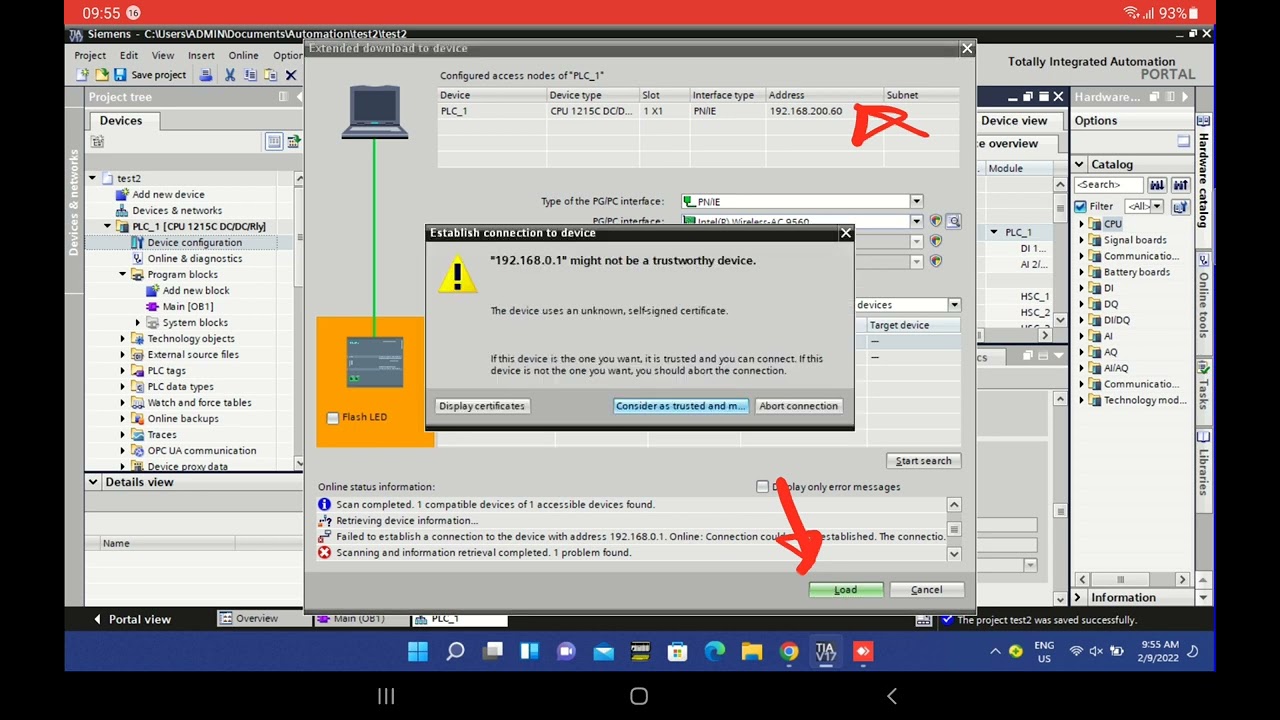Select Add new device in tree
Image resolution: width=1280 pixels, height=720 pixels.
click(168, 194)
